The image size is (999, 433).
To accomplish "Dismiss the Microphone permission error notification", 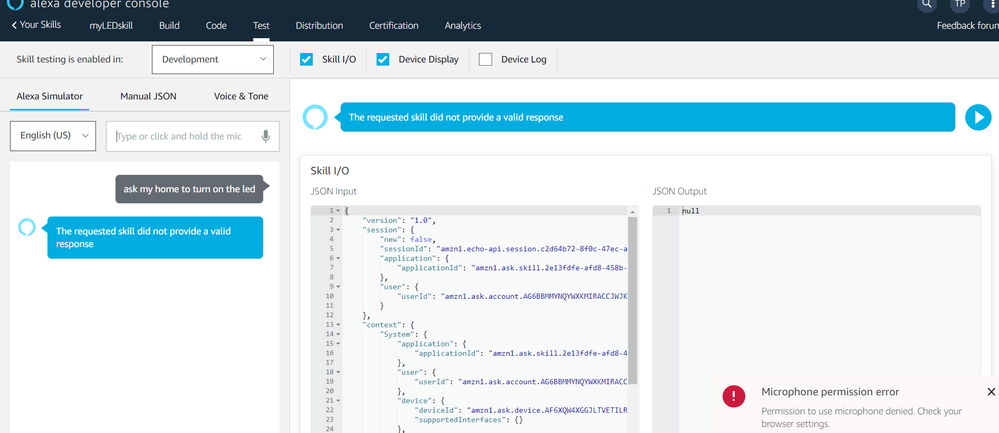I will pos(991,392).
